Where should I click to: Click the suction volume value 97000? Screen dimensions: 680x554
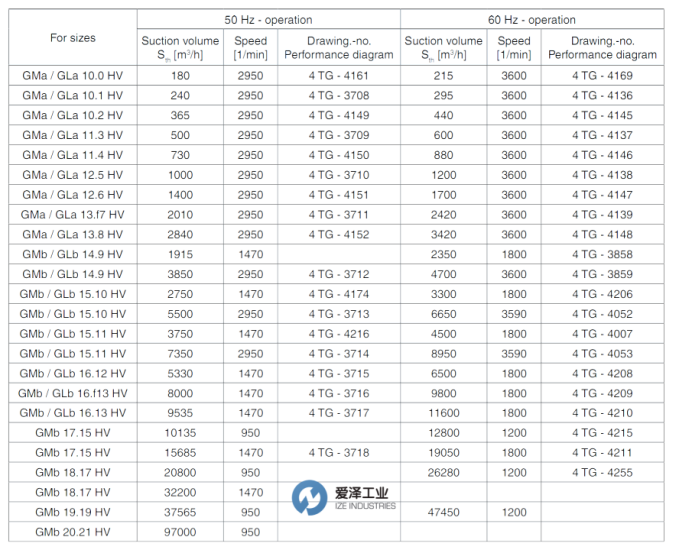click(x=180, y=532)
